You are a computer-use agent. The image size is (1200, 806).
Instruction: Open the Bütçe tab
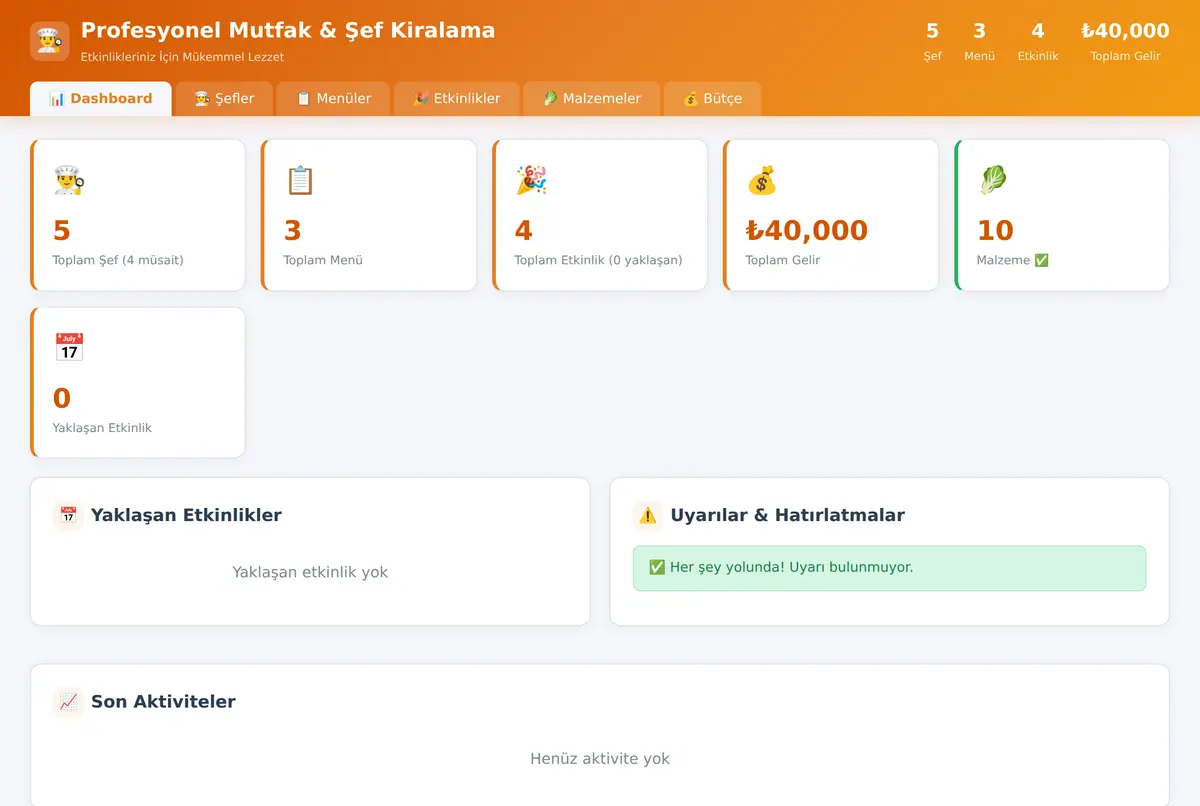tap(713, 98)
